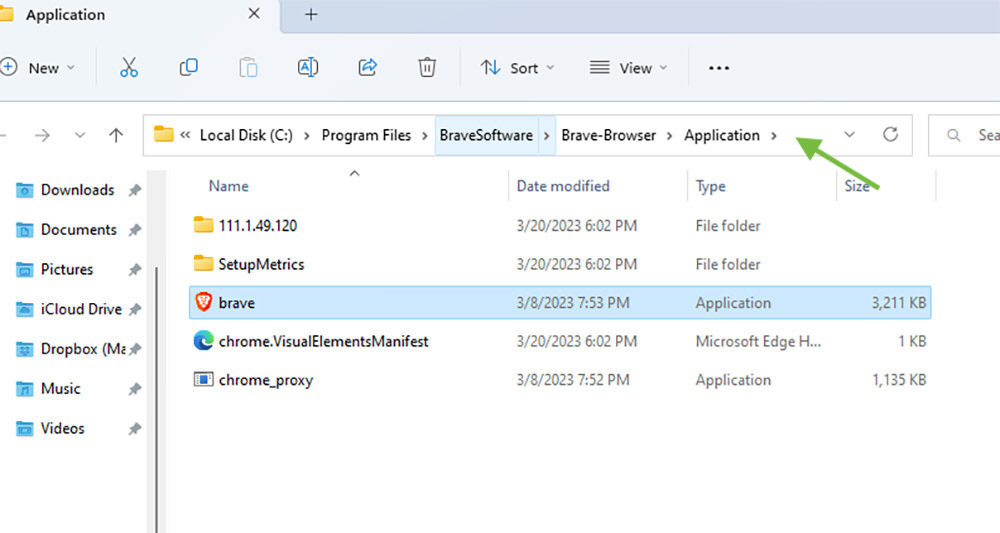Click the pin icon beside iCloud Drive

(x=135, y=309)
